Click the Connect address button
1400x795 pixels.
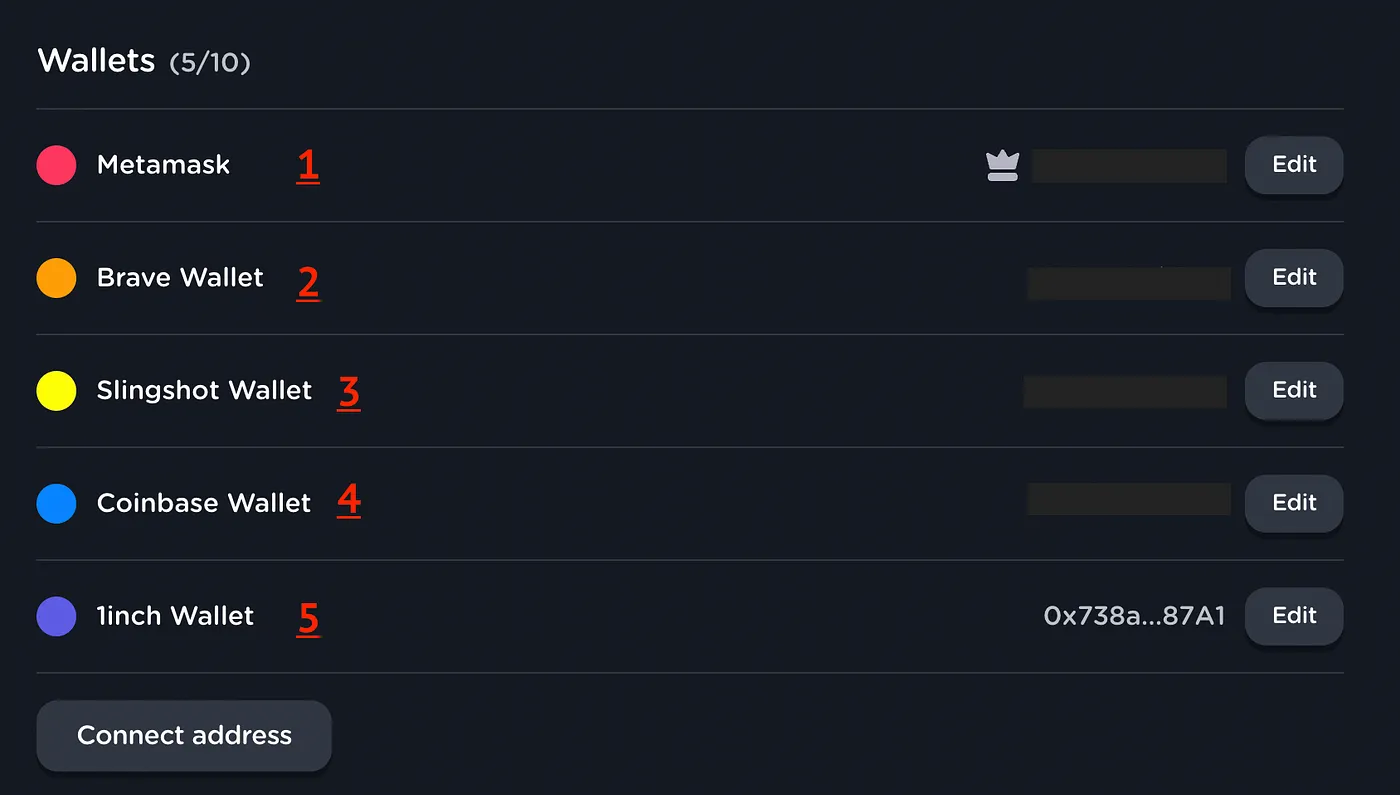click(184, 736)
